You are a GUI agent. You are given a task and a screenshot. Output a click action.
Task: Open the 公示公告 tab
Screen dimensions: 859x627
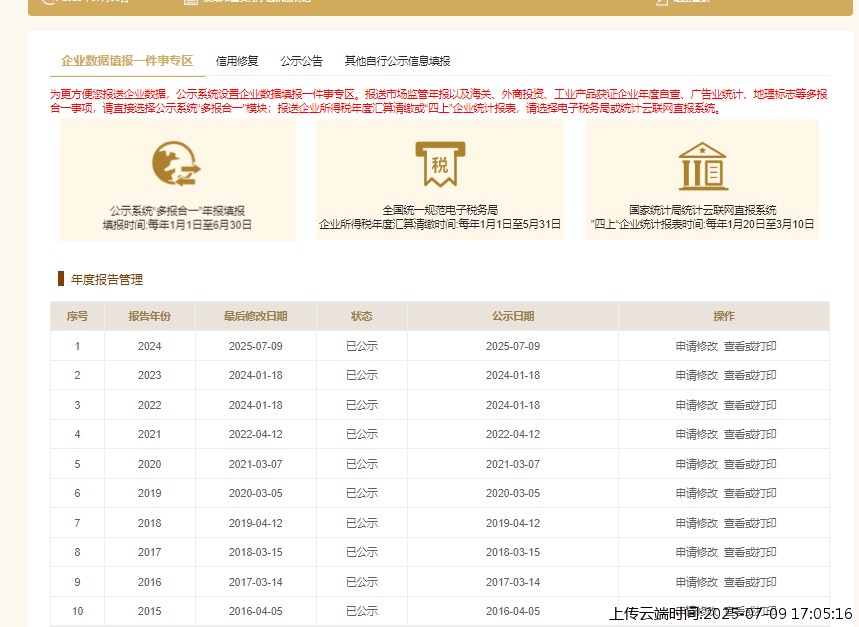(301, 61)
